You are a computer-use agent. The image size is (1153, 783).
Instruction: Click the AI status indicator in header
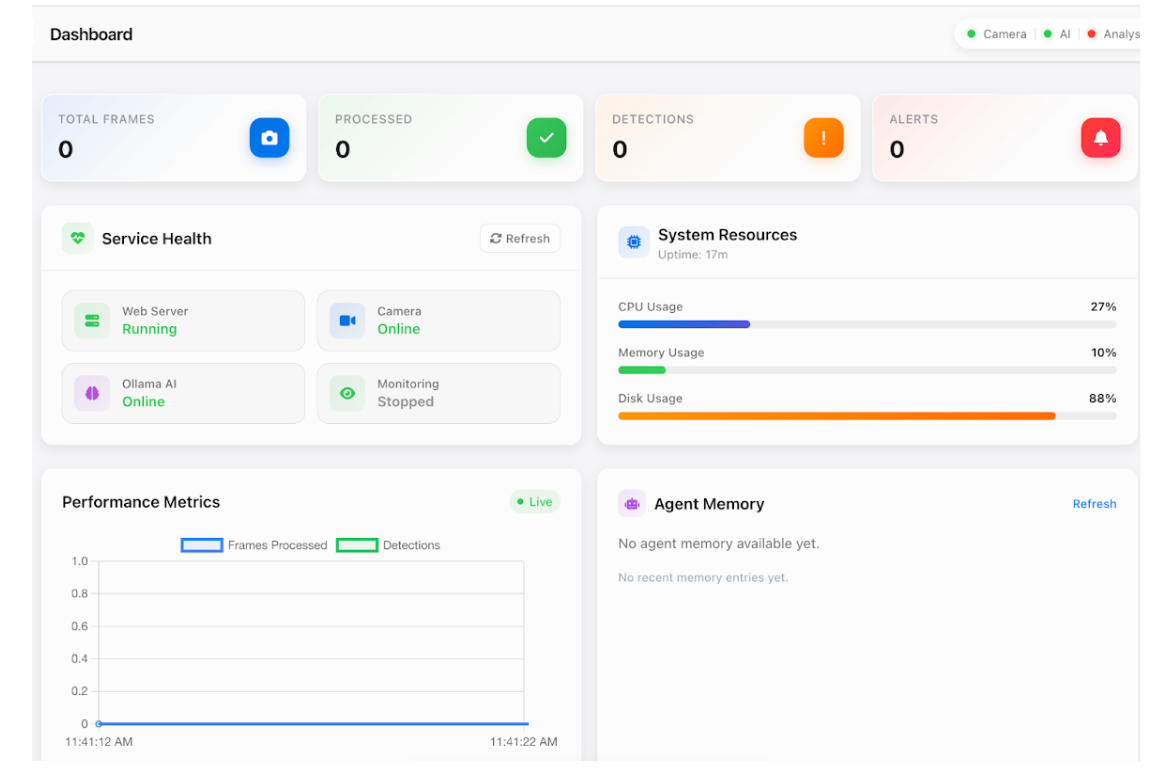click(x=1057, y=34)
